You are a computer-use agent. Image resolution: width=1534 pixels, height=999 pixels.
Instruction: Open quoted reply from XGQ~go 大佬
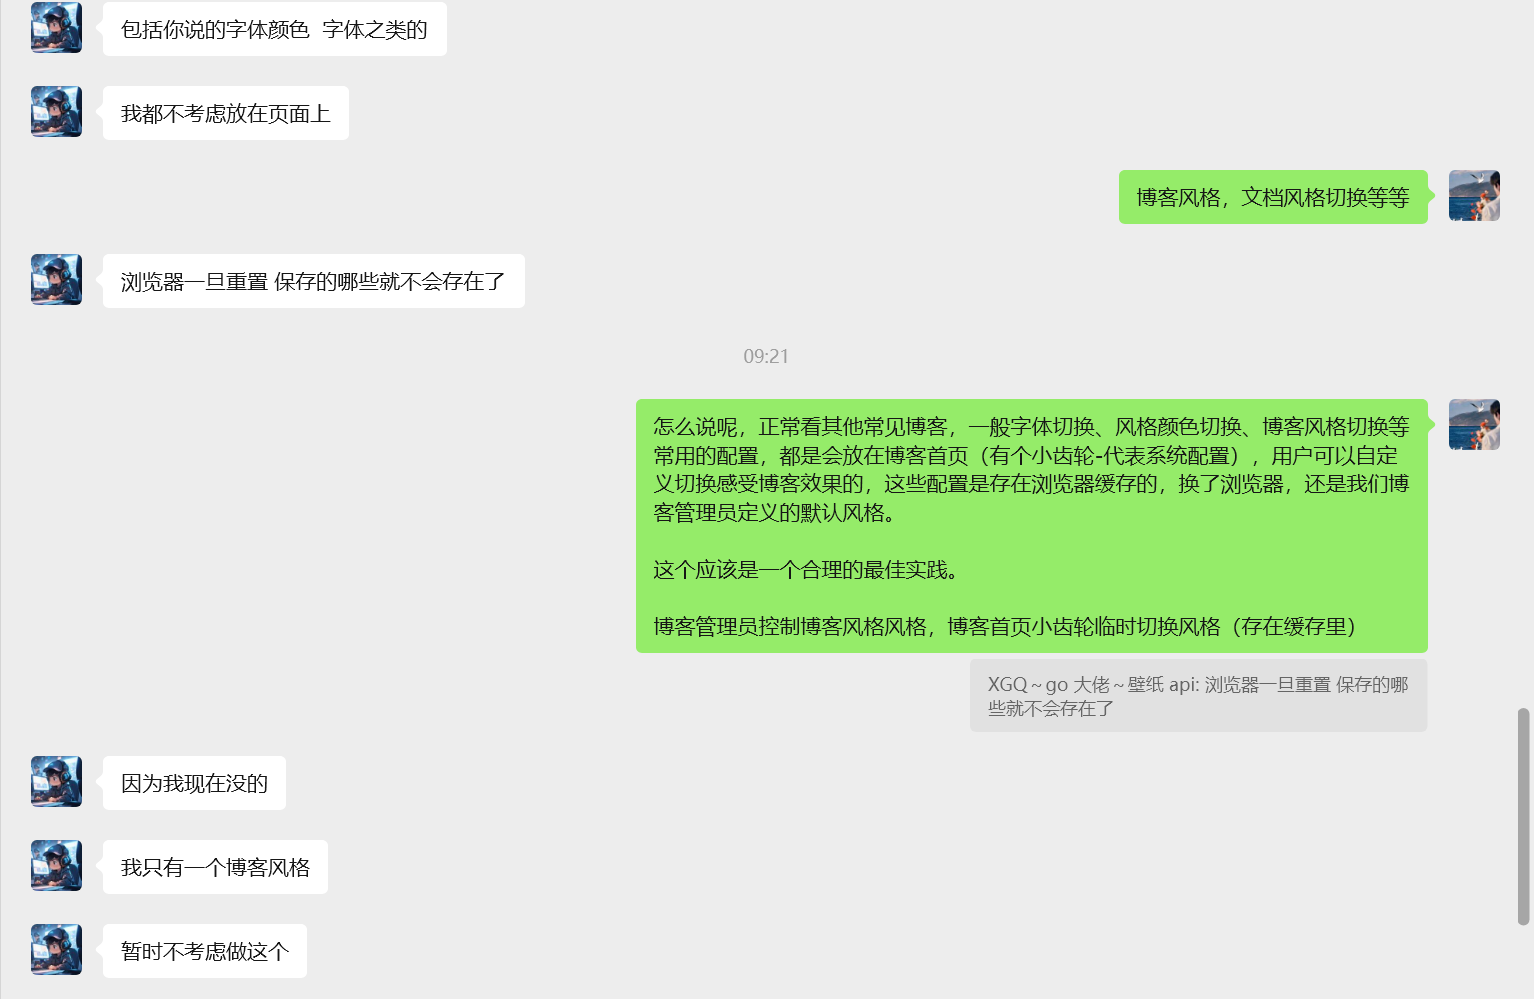point(1198,696)
